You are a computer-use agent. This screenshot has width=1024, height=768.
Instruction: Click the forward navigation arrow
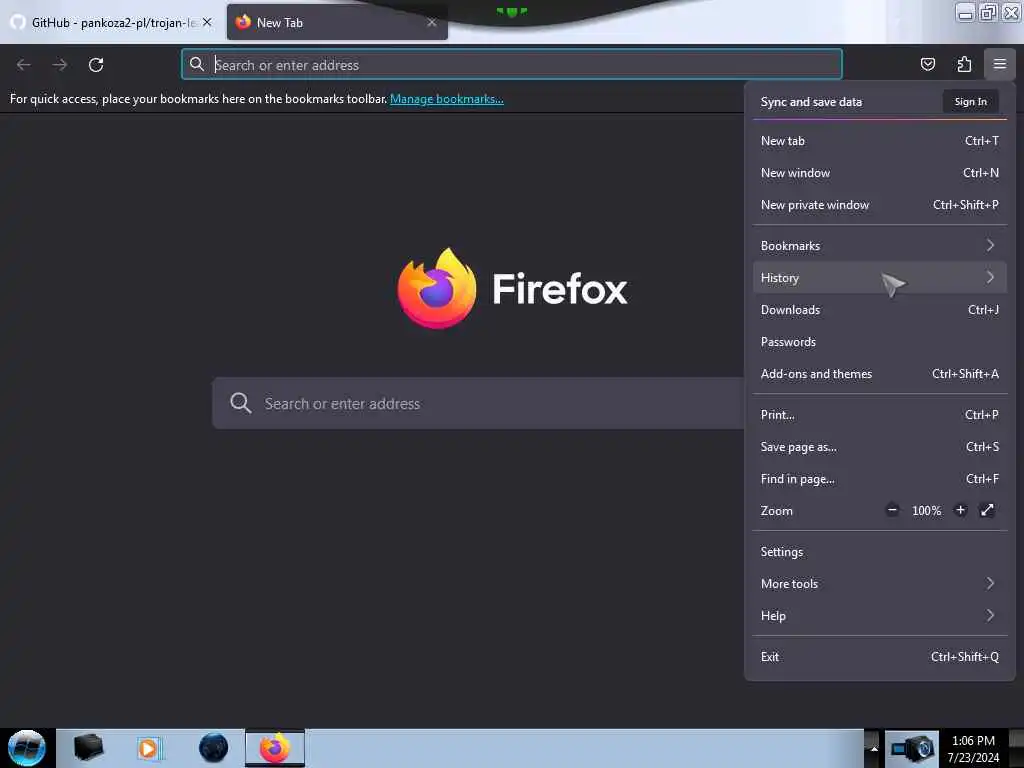[x=59, y=65]
